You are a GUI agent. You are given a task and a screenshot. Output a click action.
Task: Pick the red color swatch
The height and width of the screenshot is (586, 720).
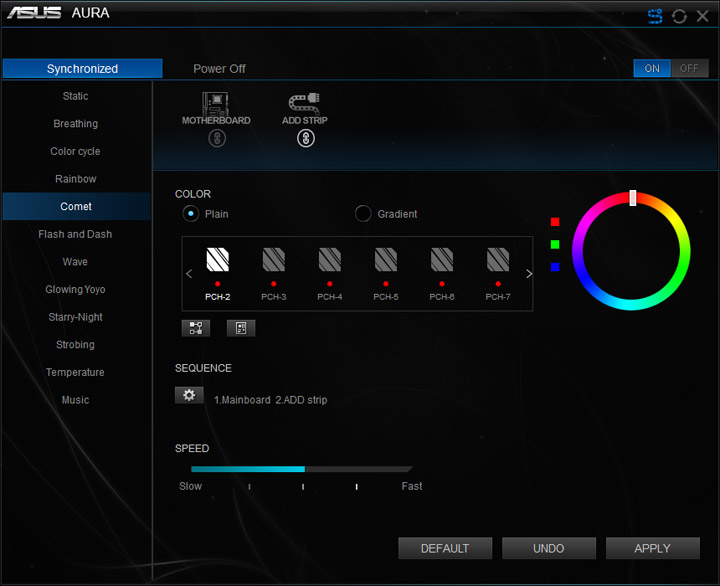[x=555, y=222]
